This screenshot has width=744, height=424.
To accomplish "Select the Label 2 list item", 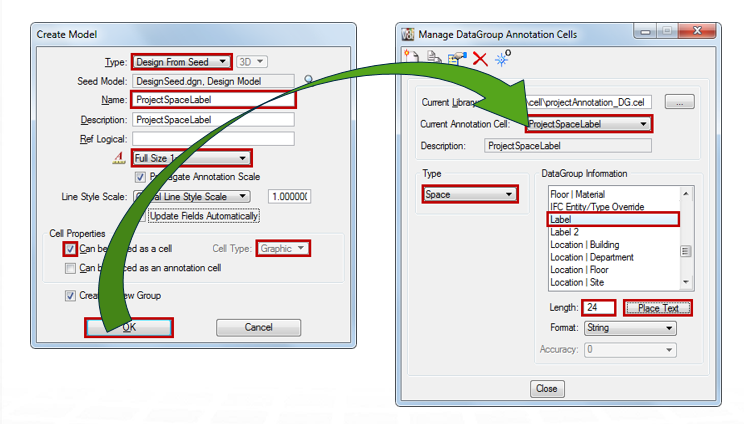I will [614, 232].
